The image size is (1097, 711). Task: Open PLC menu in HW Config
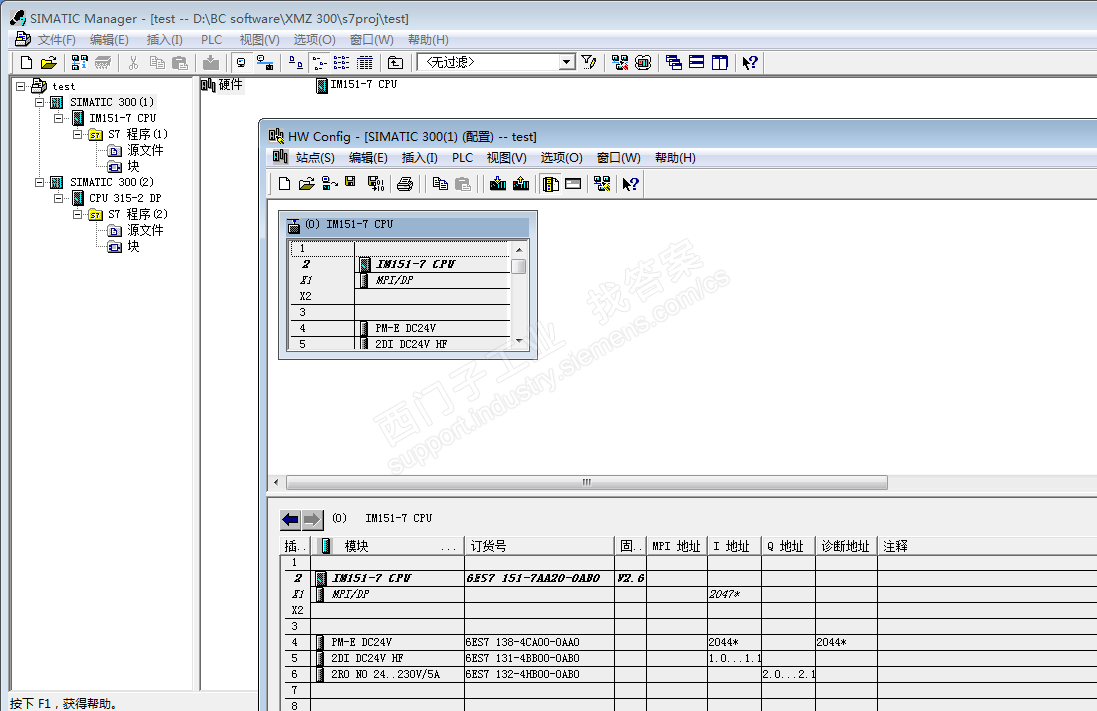tap(462, 157)
